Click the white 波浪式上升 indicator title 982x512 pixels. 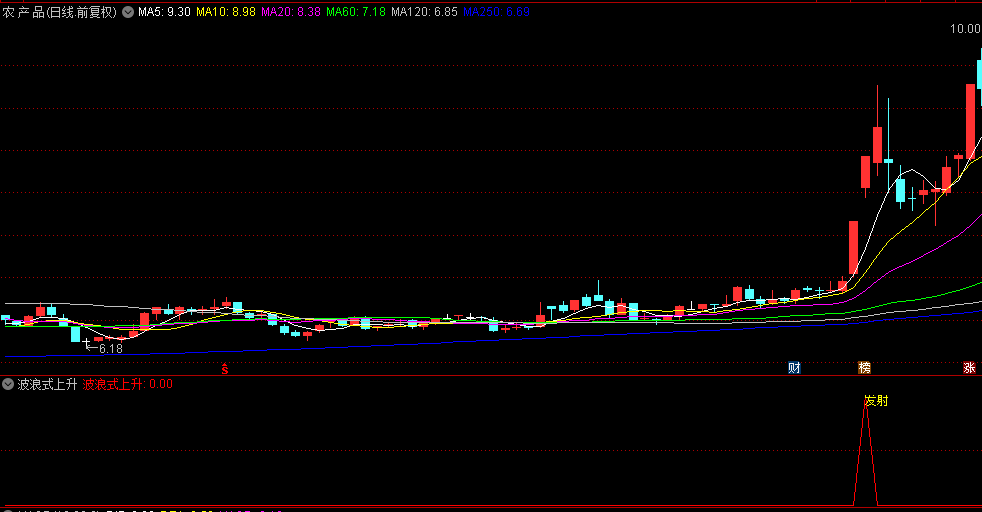(x=47, y=384)
